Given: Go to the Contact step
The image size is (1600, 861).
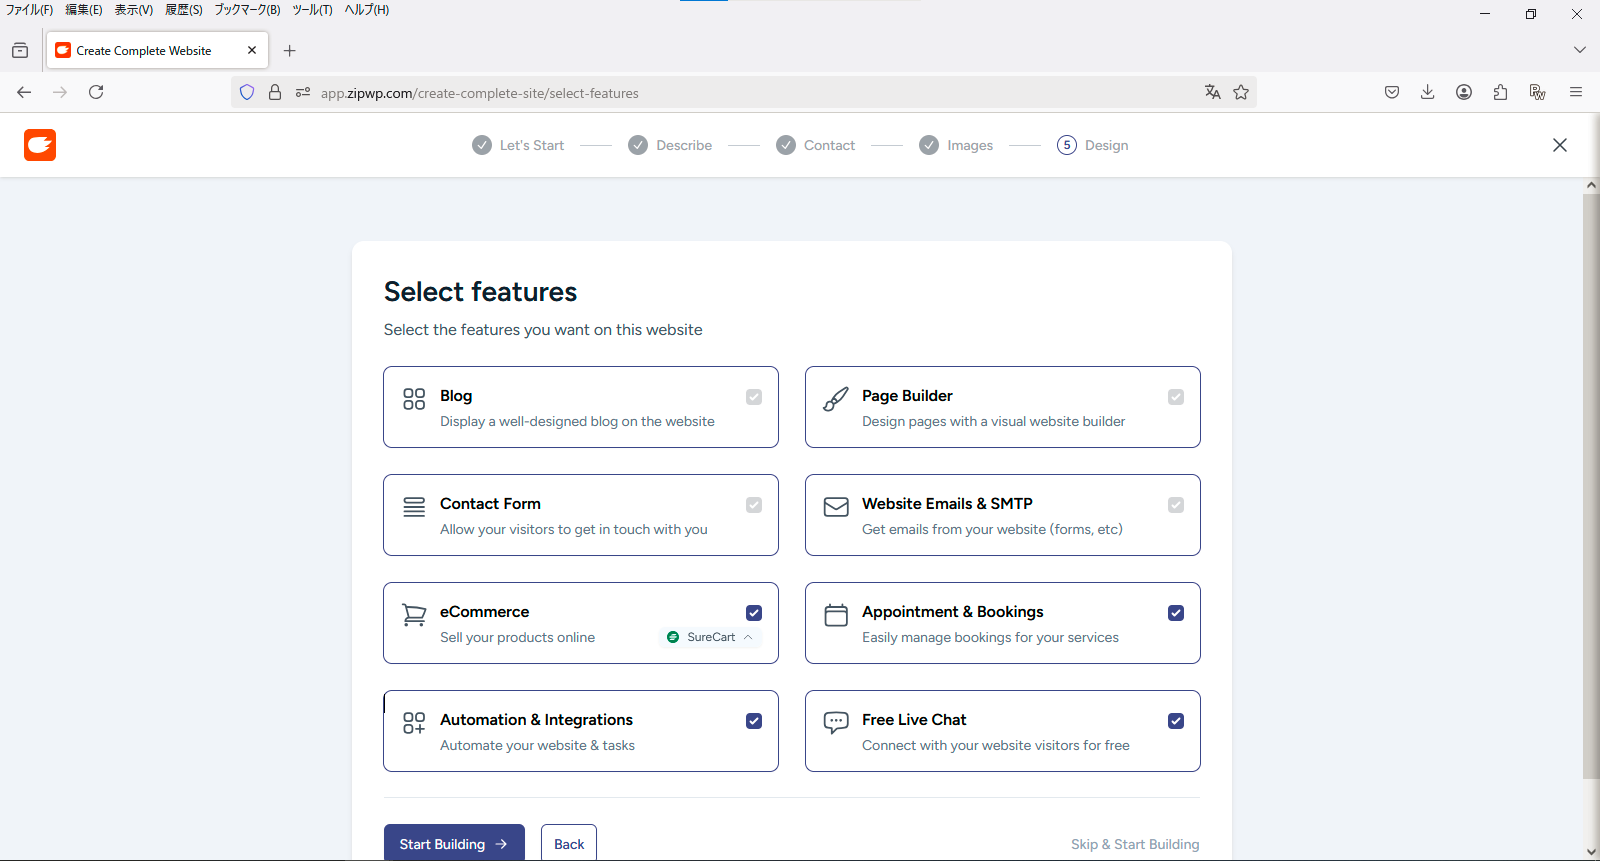Looking at the screenshot, I should (x=816, y=145).
